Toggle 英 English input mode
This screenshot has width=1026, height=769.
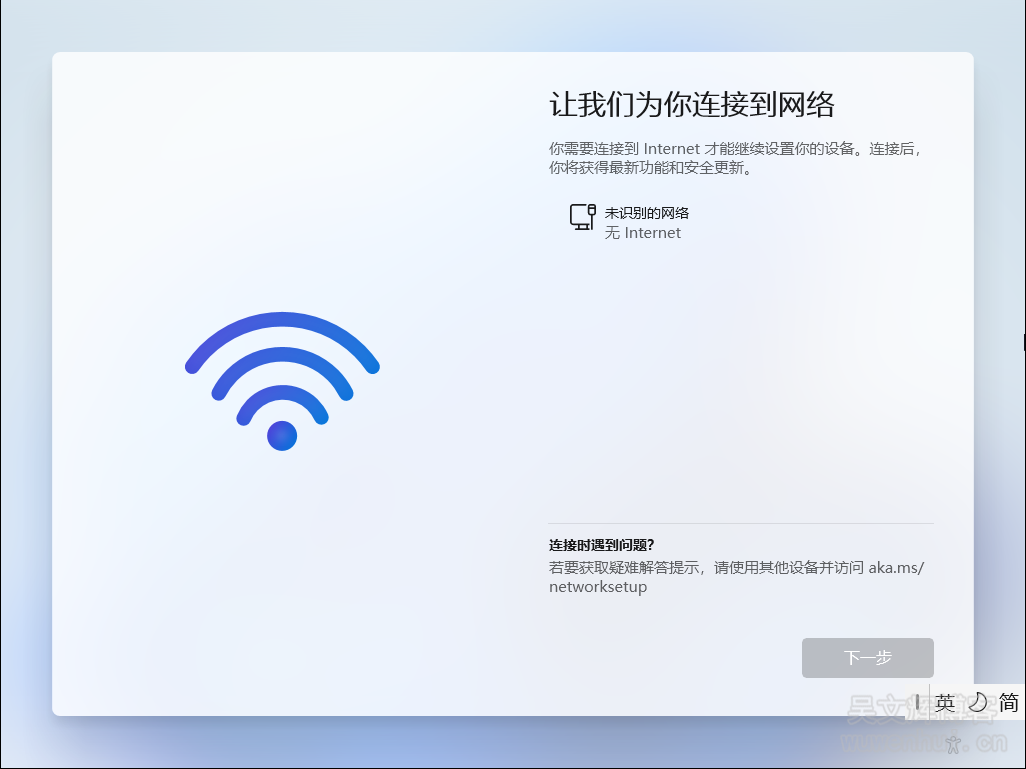[945, 702]
